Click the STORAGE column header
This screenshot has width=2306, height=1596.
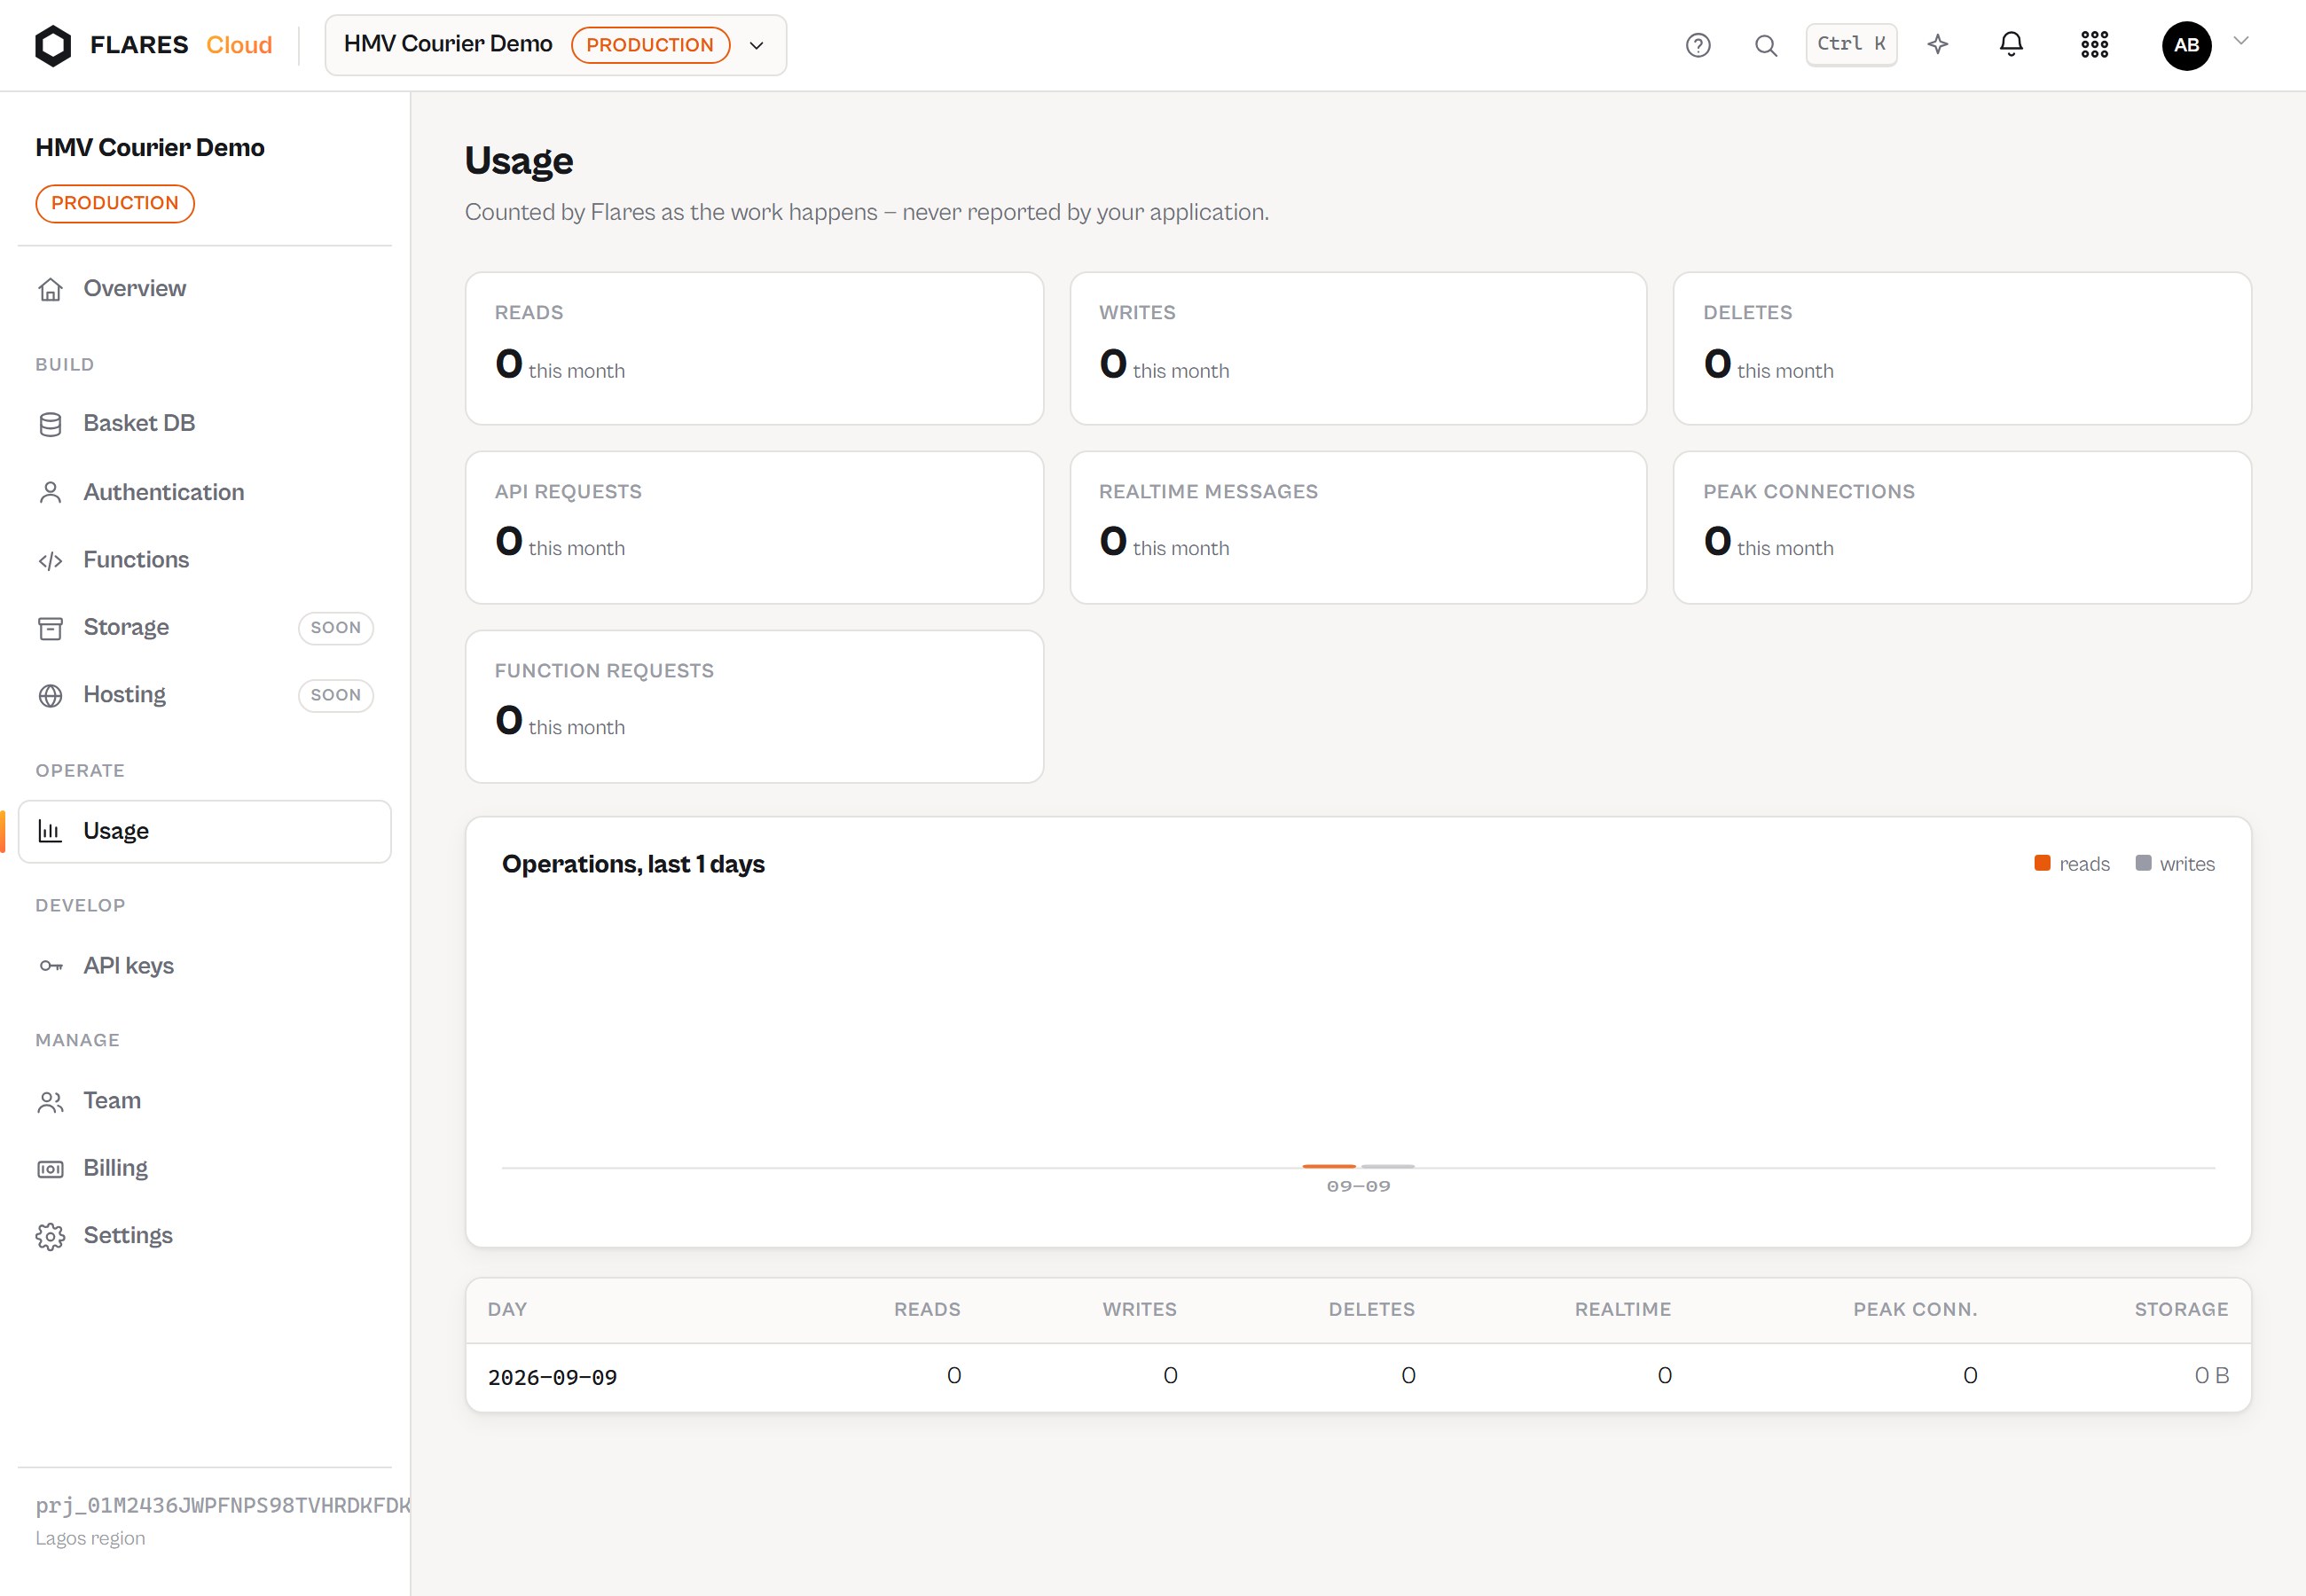2181,1309
